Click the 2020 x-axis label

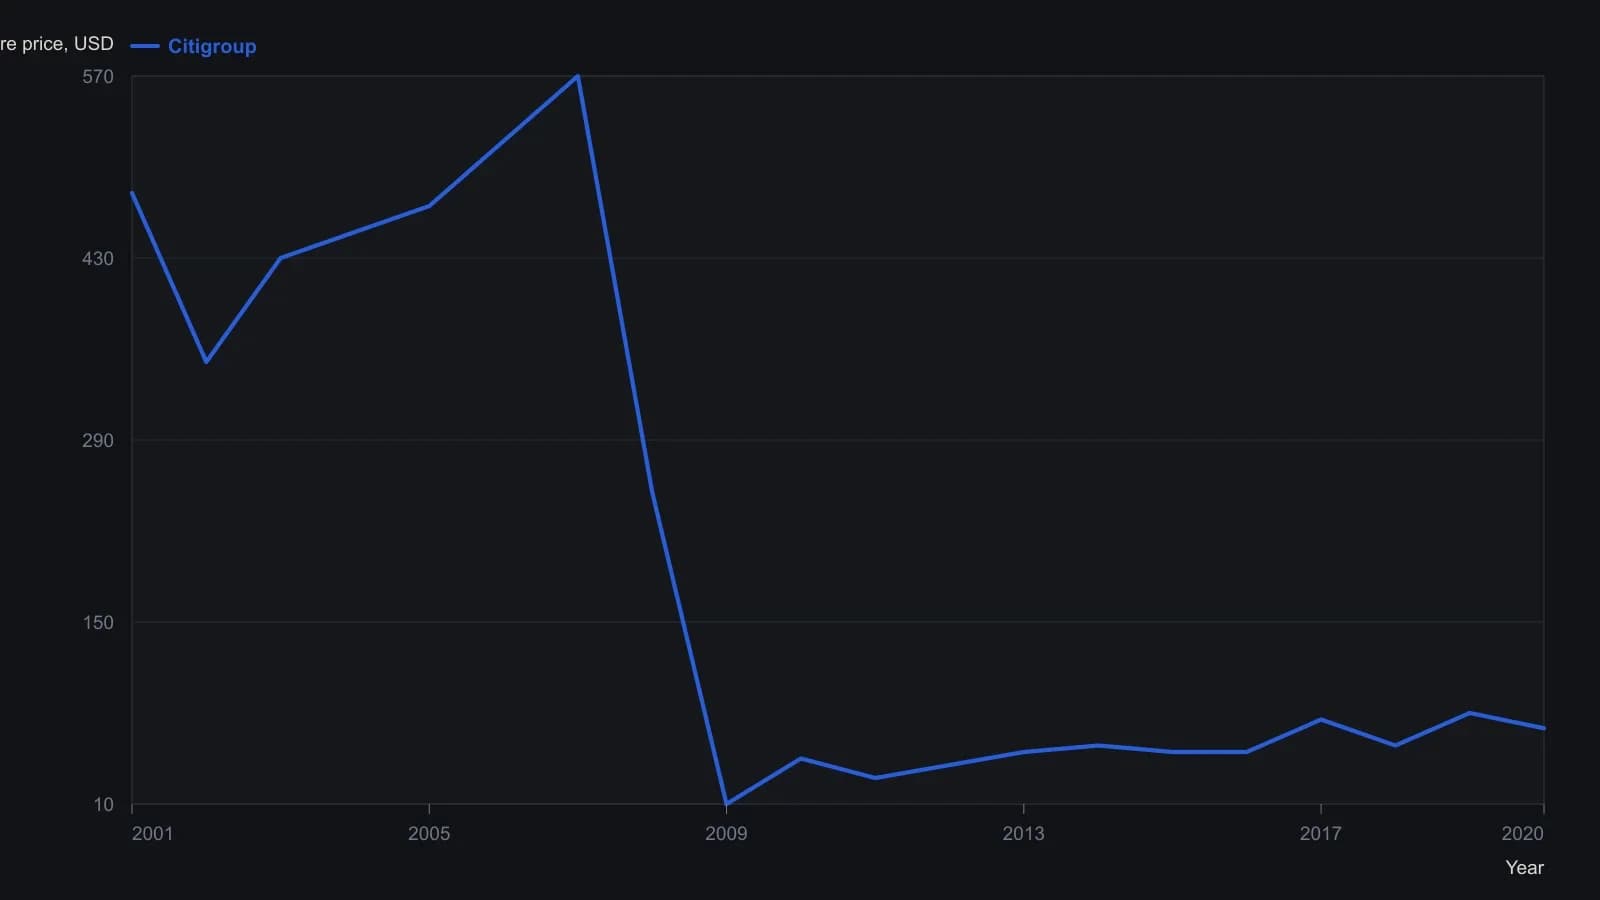pyautogui.click(x=1522, y=834)
